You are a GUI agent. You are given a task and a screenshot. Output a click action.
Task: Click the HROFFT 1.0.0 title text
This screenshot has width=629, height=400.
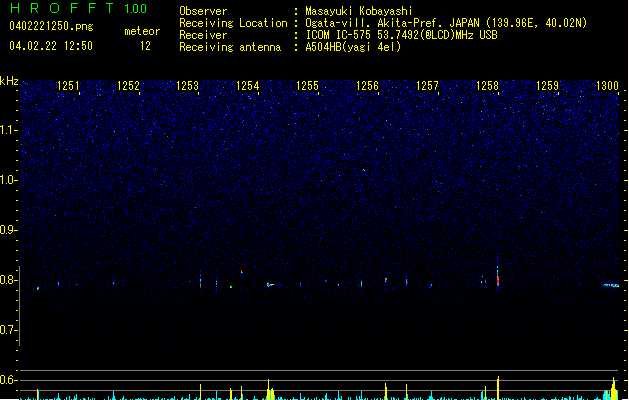[78, 8]
